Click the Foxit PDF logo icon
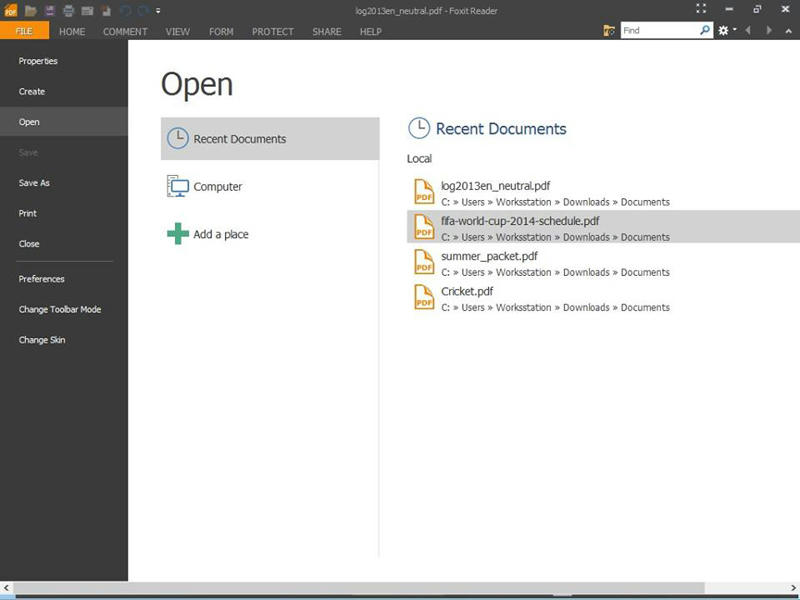 [10, 10]
